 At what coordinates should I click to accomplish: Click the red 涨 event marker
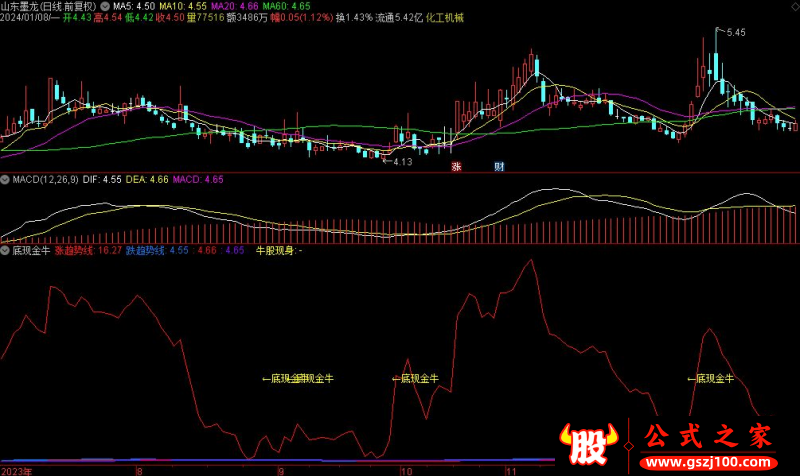[456, 167]
